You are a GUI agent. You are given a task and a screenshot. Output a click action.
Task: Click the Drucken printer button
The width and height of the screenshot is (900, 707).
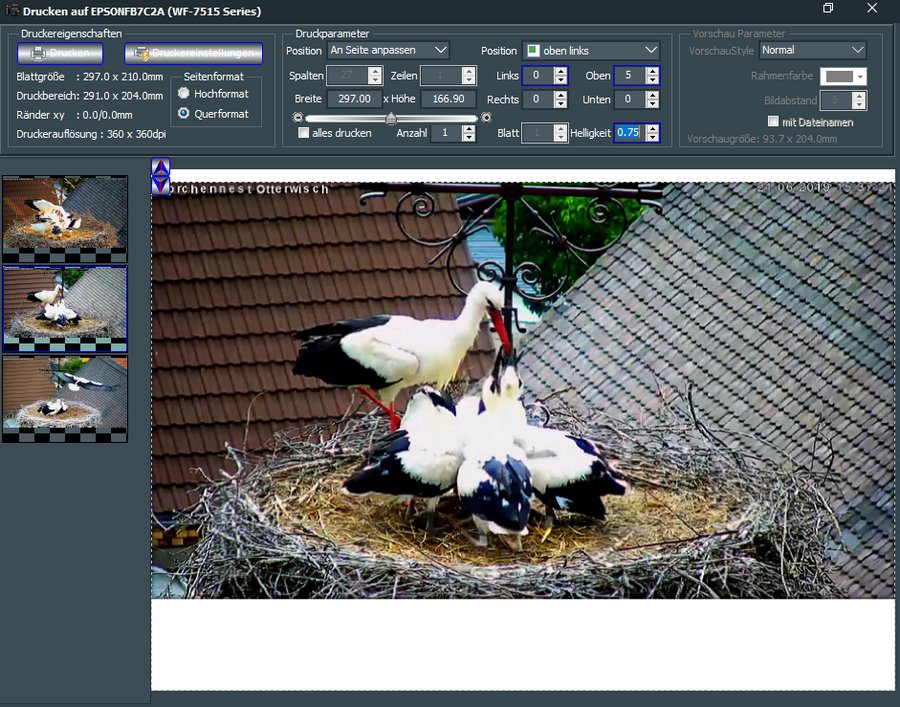point(60,53)
